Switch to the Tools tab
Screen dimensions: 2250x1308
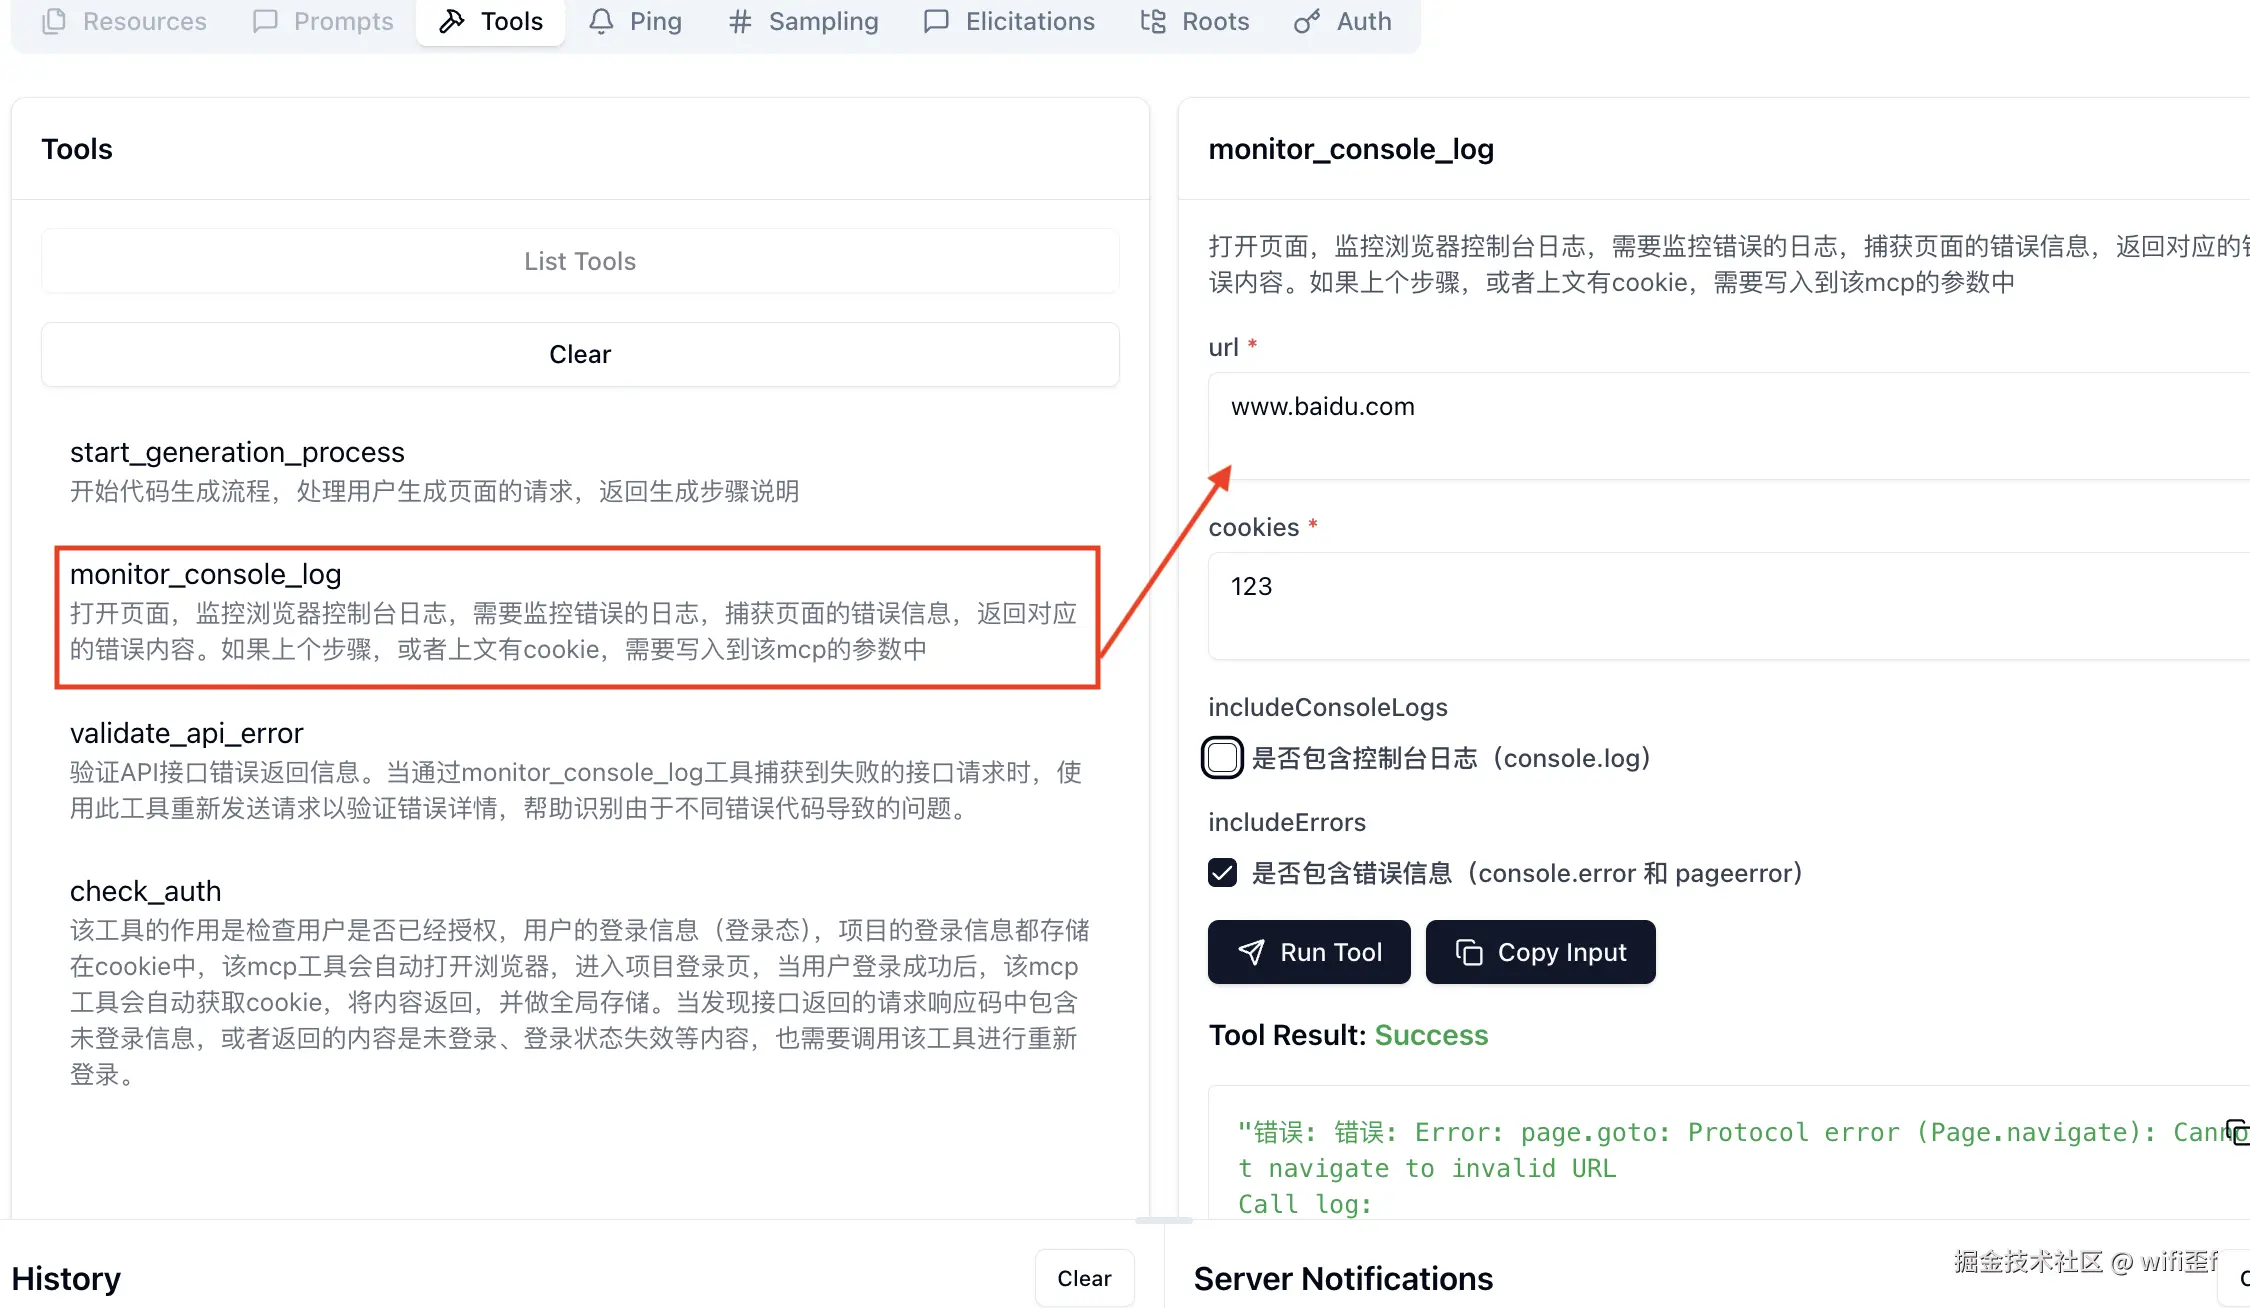click(491, 21)
